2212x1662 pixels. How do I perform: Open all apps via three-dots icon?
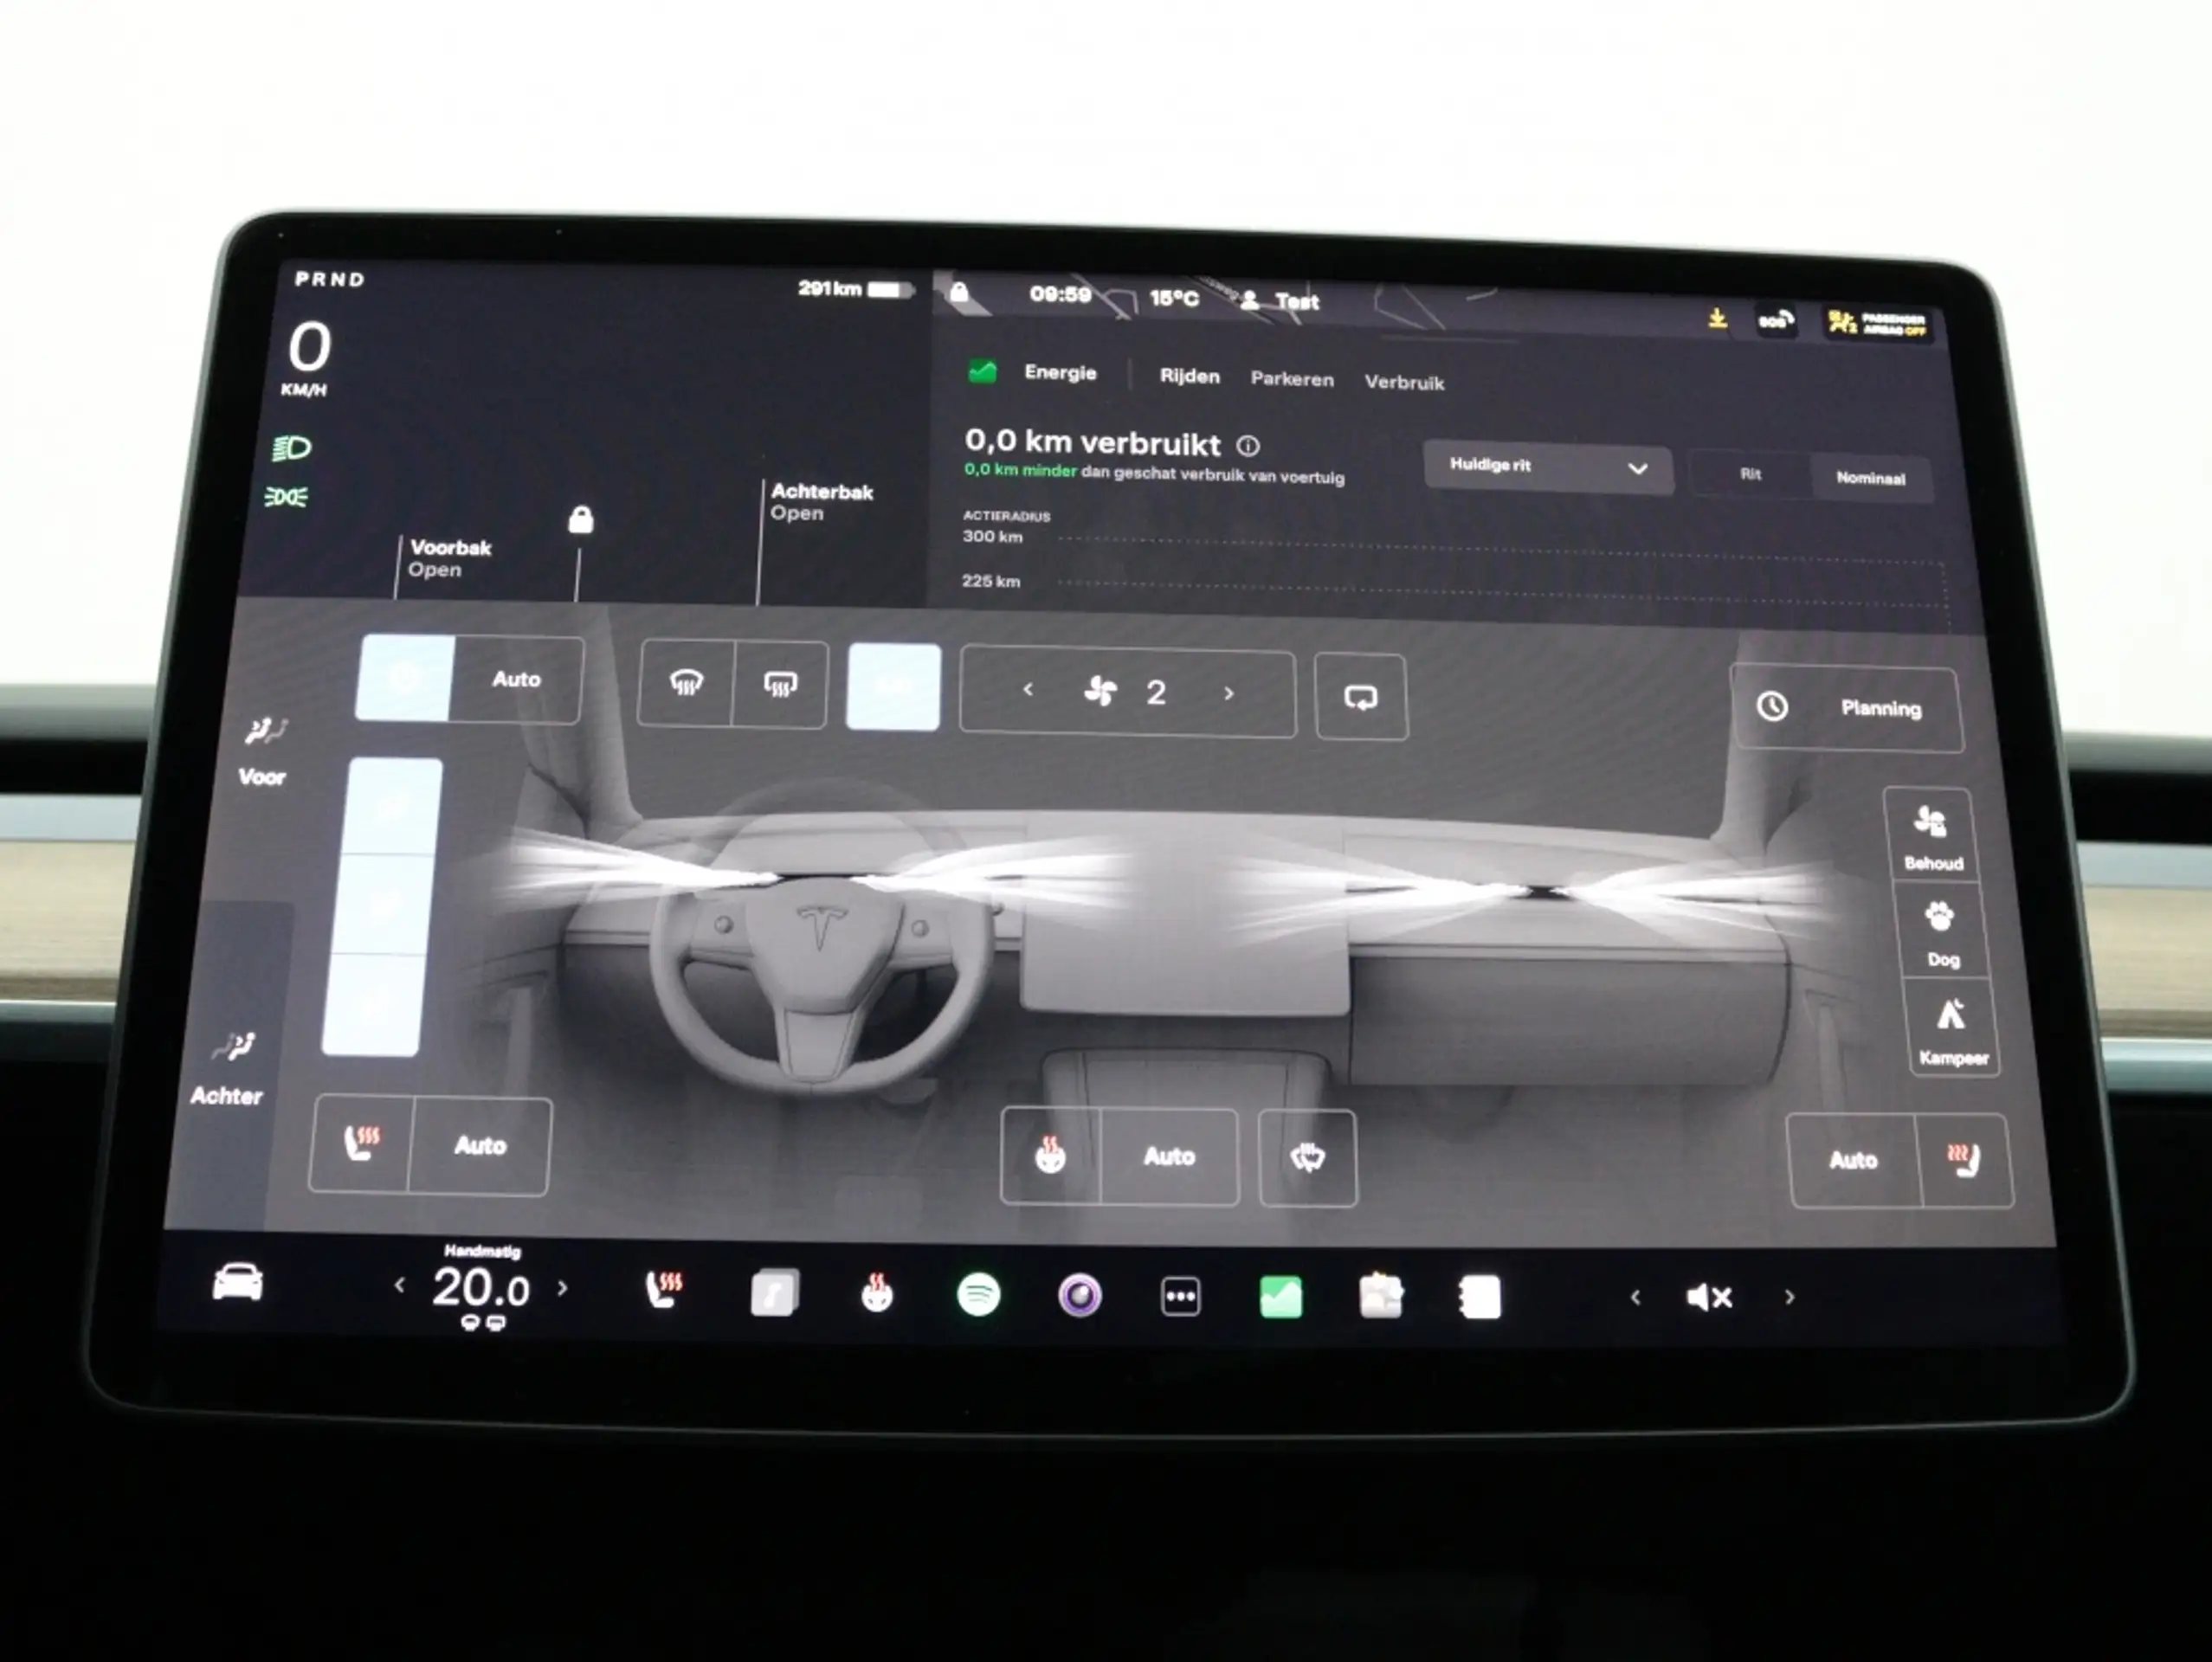(1181, 1297)
